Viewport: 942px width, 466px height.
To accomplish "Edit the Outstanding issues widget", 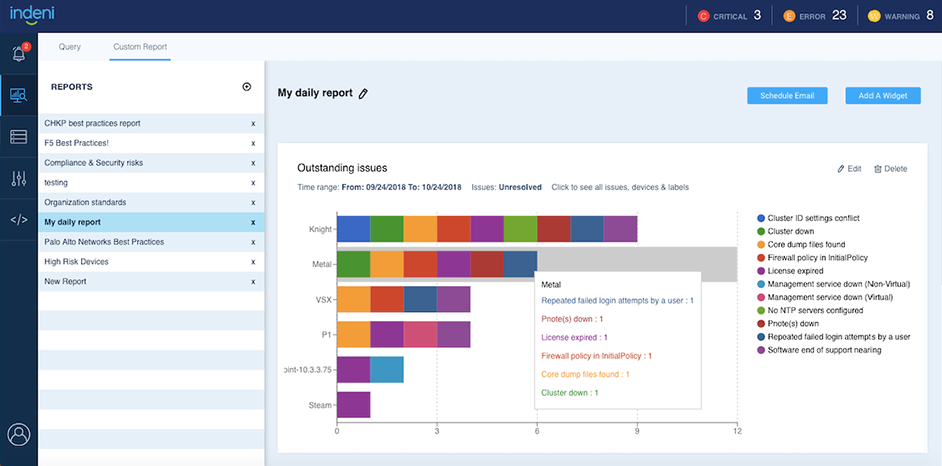I will point(849,169).
